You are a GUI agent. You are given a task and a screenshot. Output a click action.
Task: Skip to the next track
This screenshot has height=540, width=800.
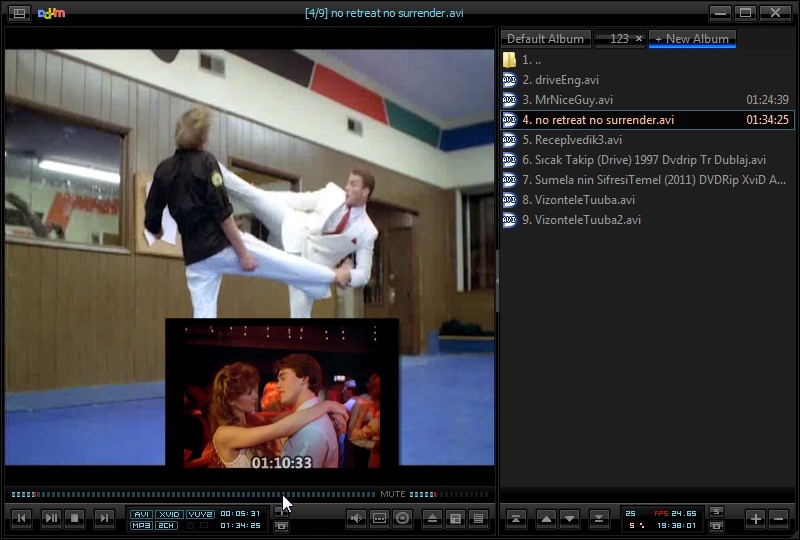coord(104,518)
